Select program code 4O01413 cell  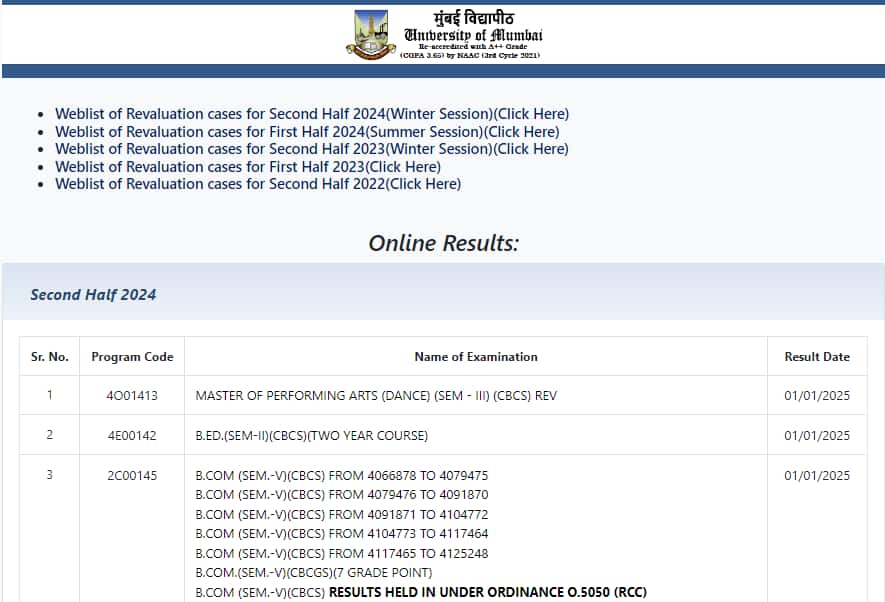point(132,396)
